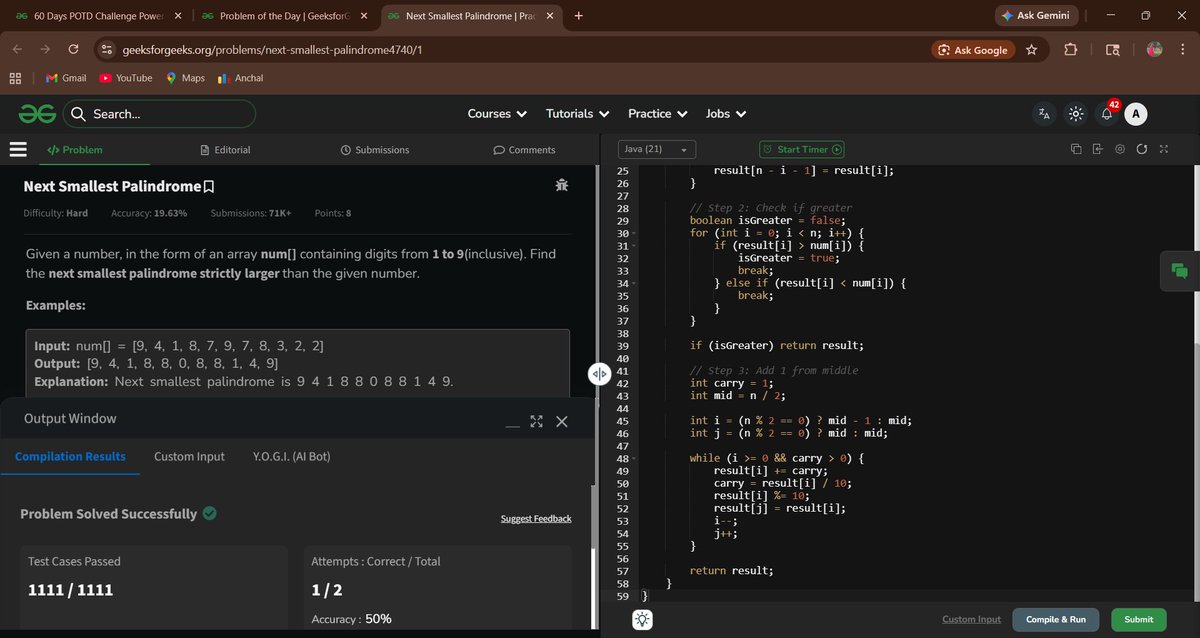Open the hamburger sidebar menu
This screenshot has width=1200, height=638.
(x=17, y=150)
